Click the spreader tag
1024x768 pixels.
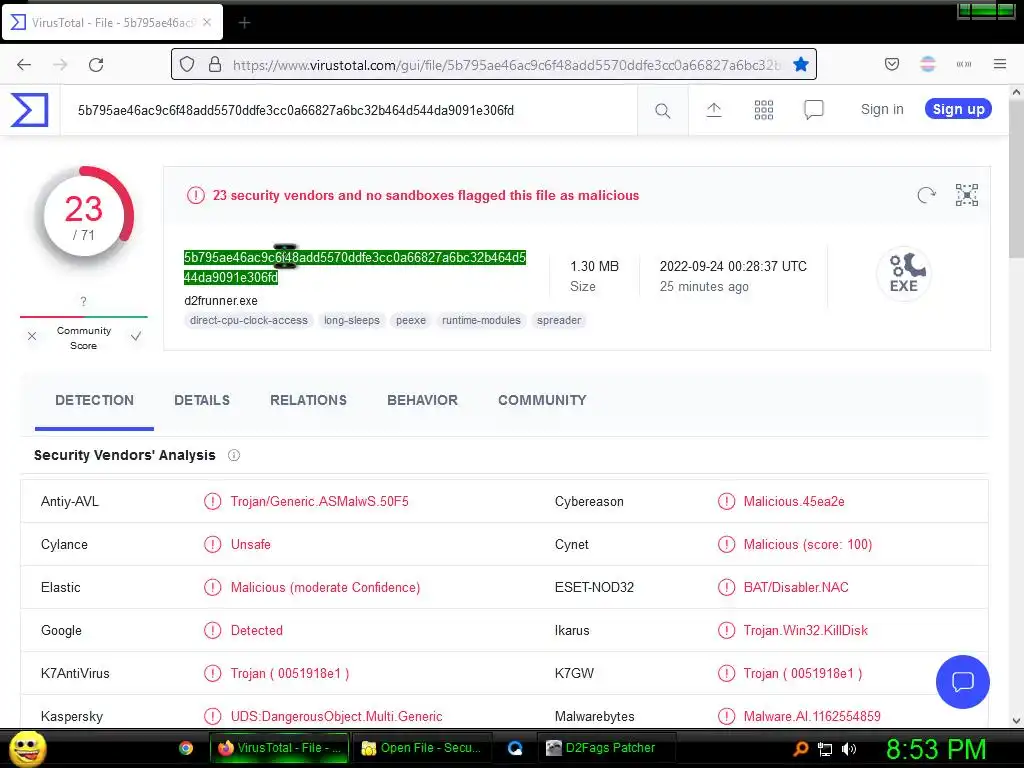[559, 321]
